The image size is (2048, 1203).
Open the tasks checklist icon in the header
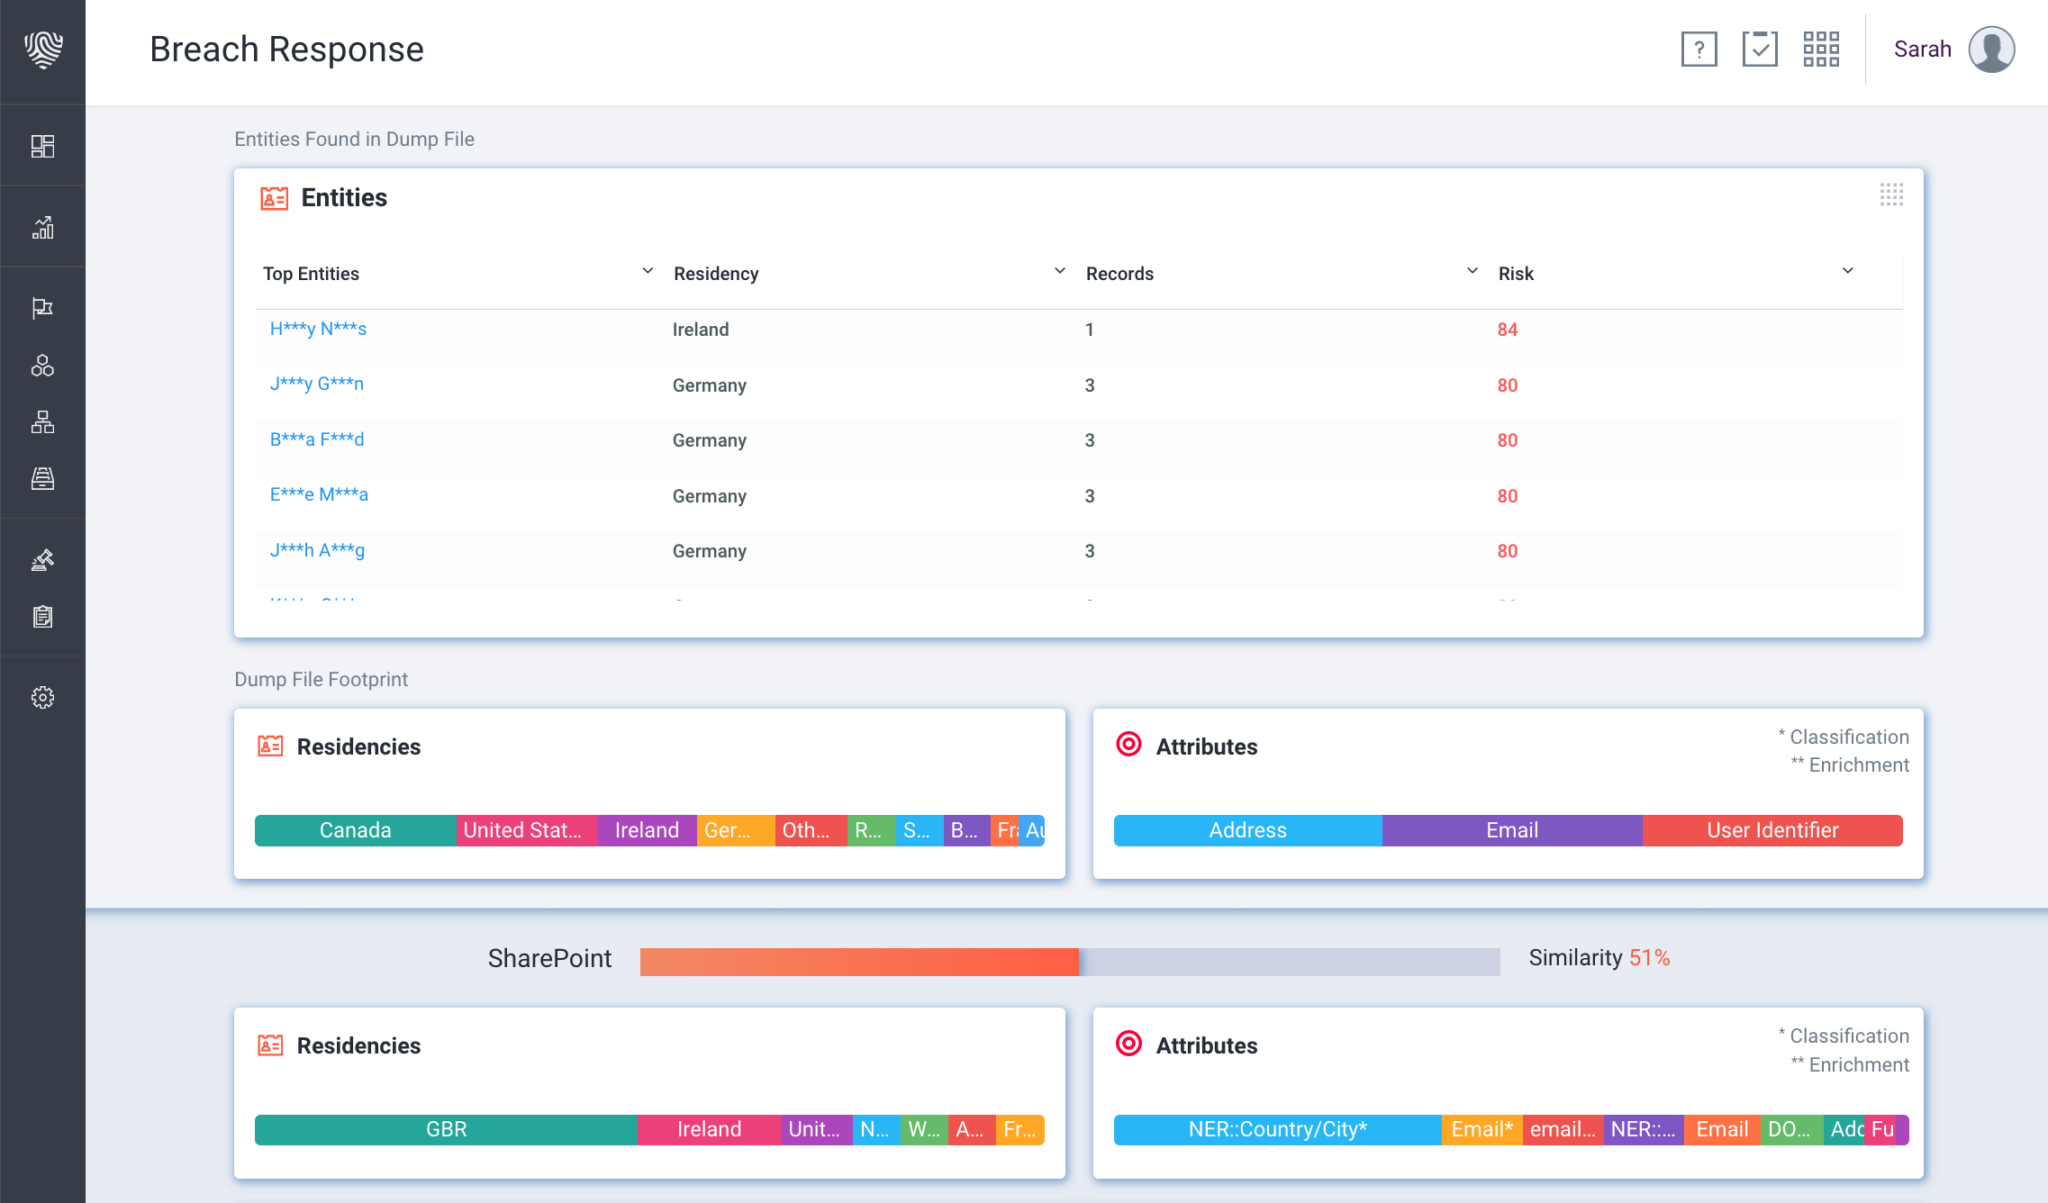tap(1760, 48)
